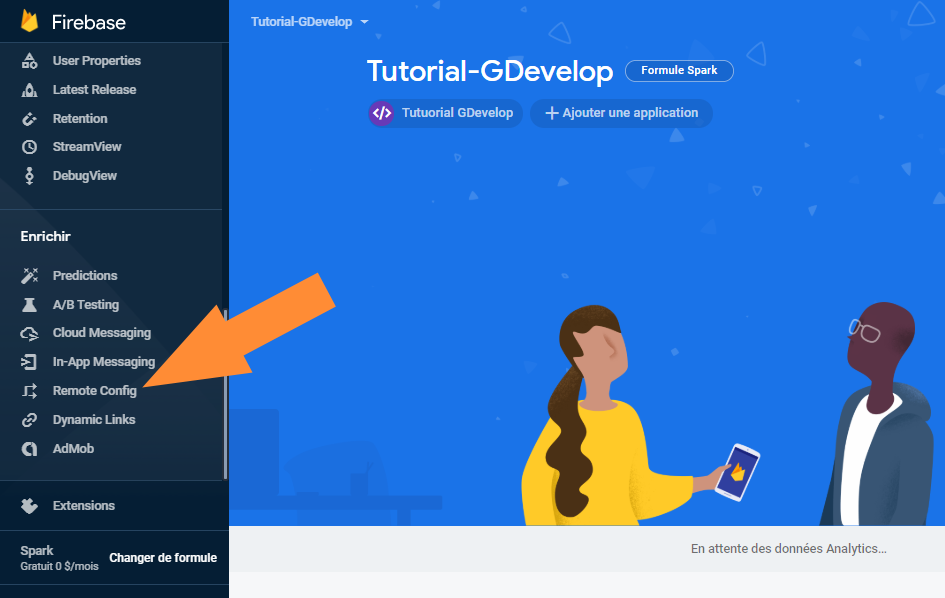
Task: Click the Latest Release rocket icon
Action: click(30, 90)
